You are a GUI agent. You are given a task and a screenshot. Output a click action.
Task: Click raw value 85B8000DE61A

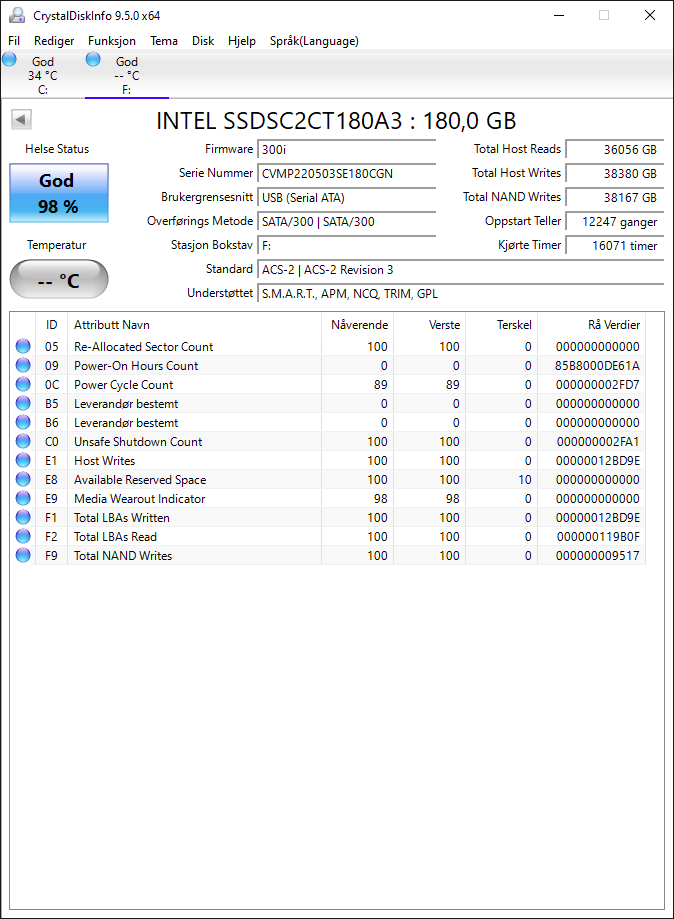tap(597, 366)
